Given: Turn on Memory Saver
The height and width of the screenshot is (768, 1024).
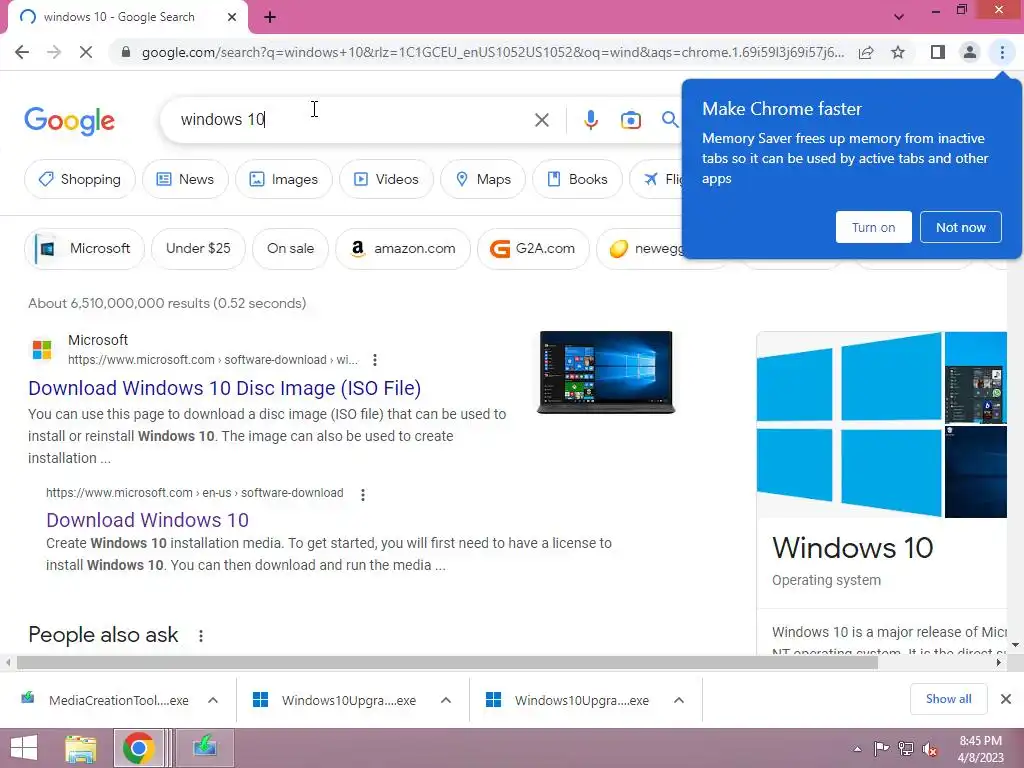Looking at the screenshot, I should pos(873,227).
